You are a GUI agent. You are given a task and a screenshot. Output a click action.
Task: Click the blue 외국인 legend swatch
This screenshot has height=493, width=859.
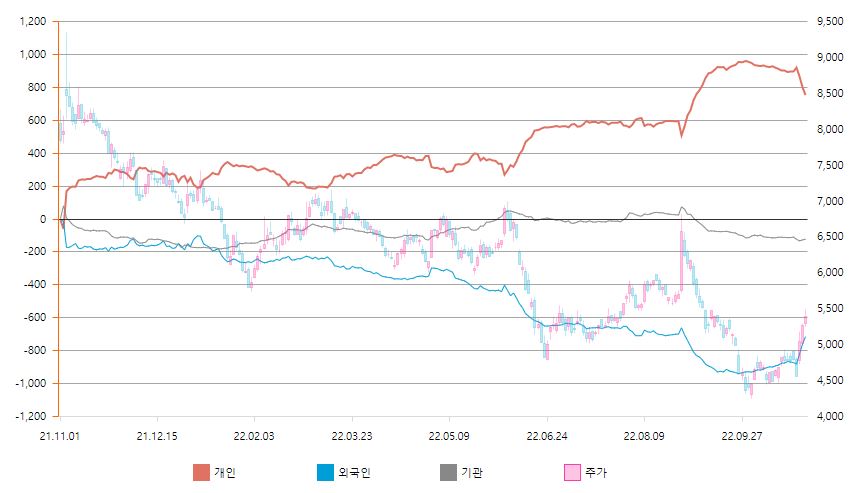click(x=325, y=471)
